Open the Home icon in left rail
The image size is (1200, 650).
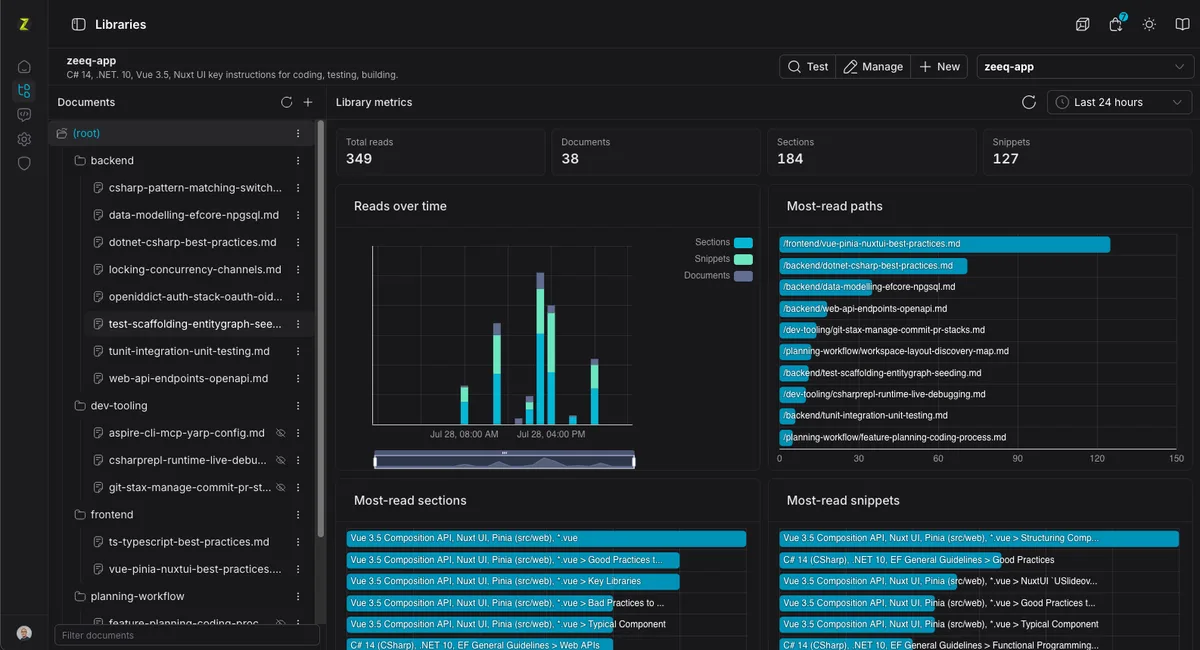click(x=24, y=66)
